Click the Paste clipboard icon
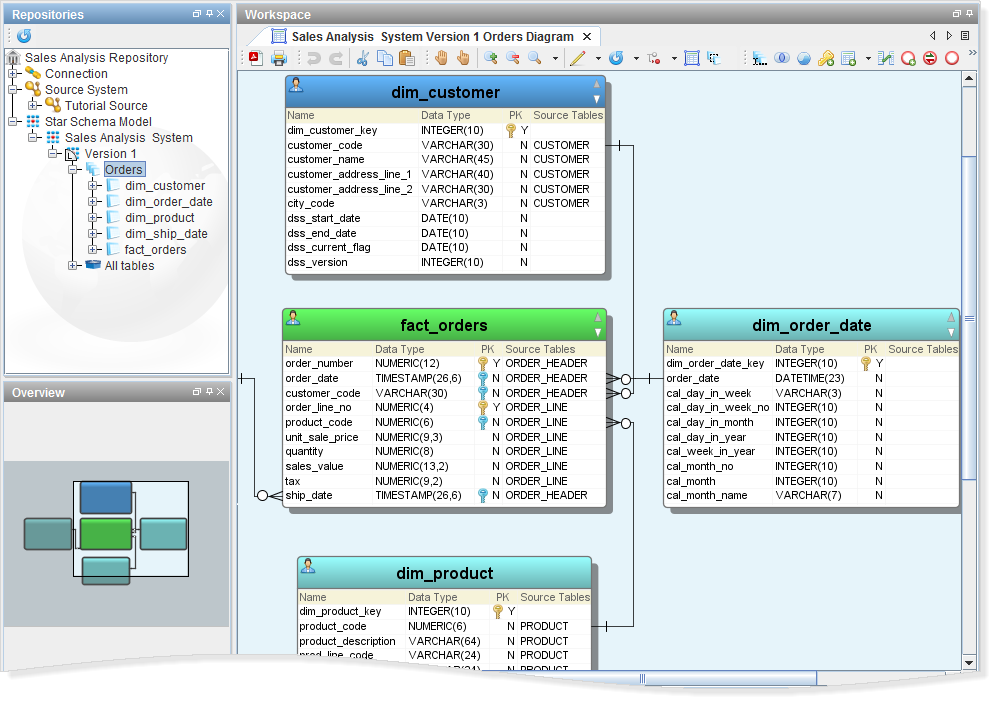This screenshot has height=705, width=996. tap(406, 59)
